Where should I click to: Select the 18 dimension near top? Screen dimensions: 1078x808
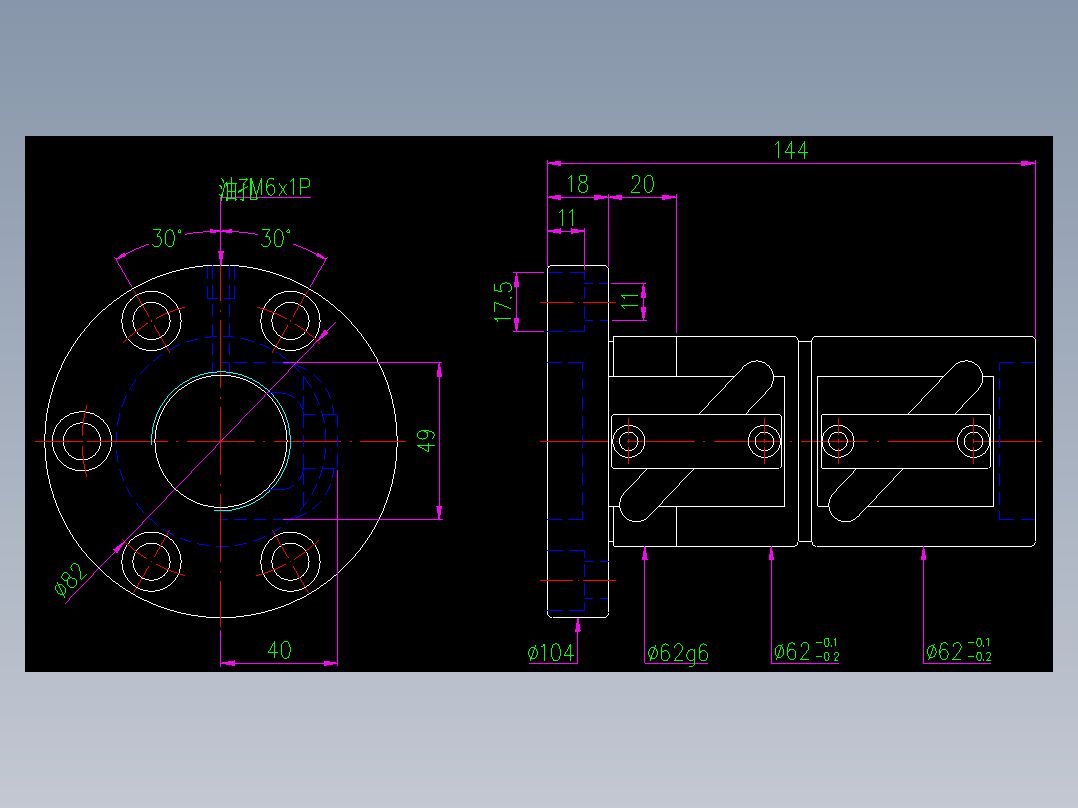(580, 184)
